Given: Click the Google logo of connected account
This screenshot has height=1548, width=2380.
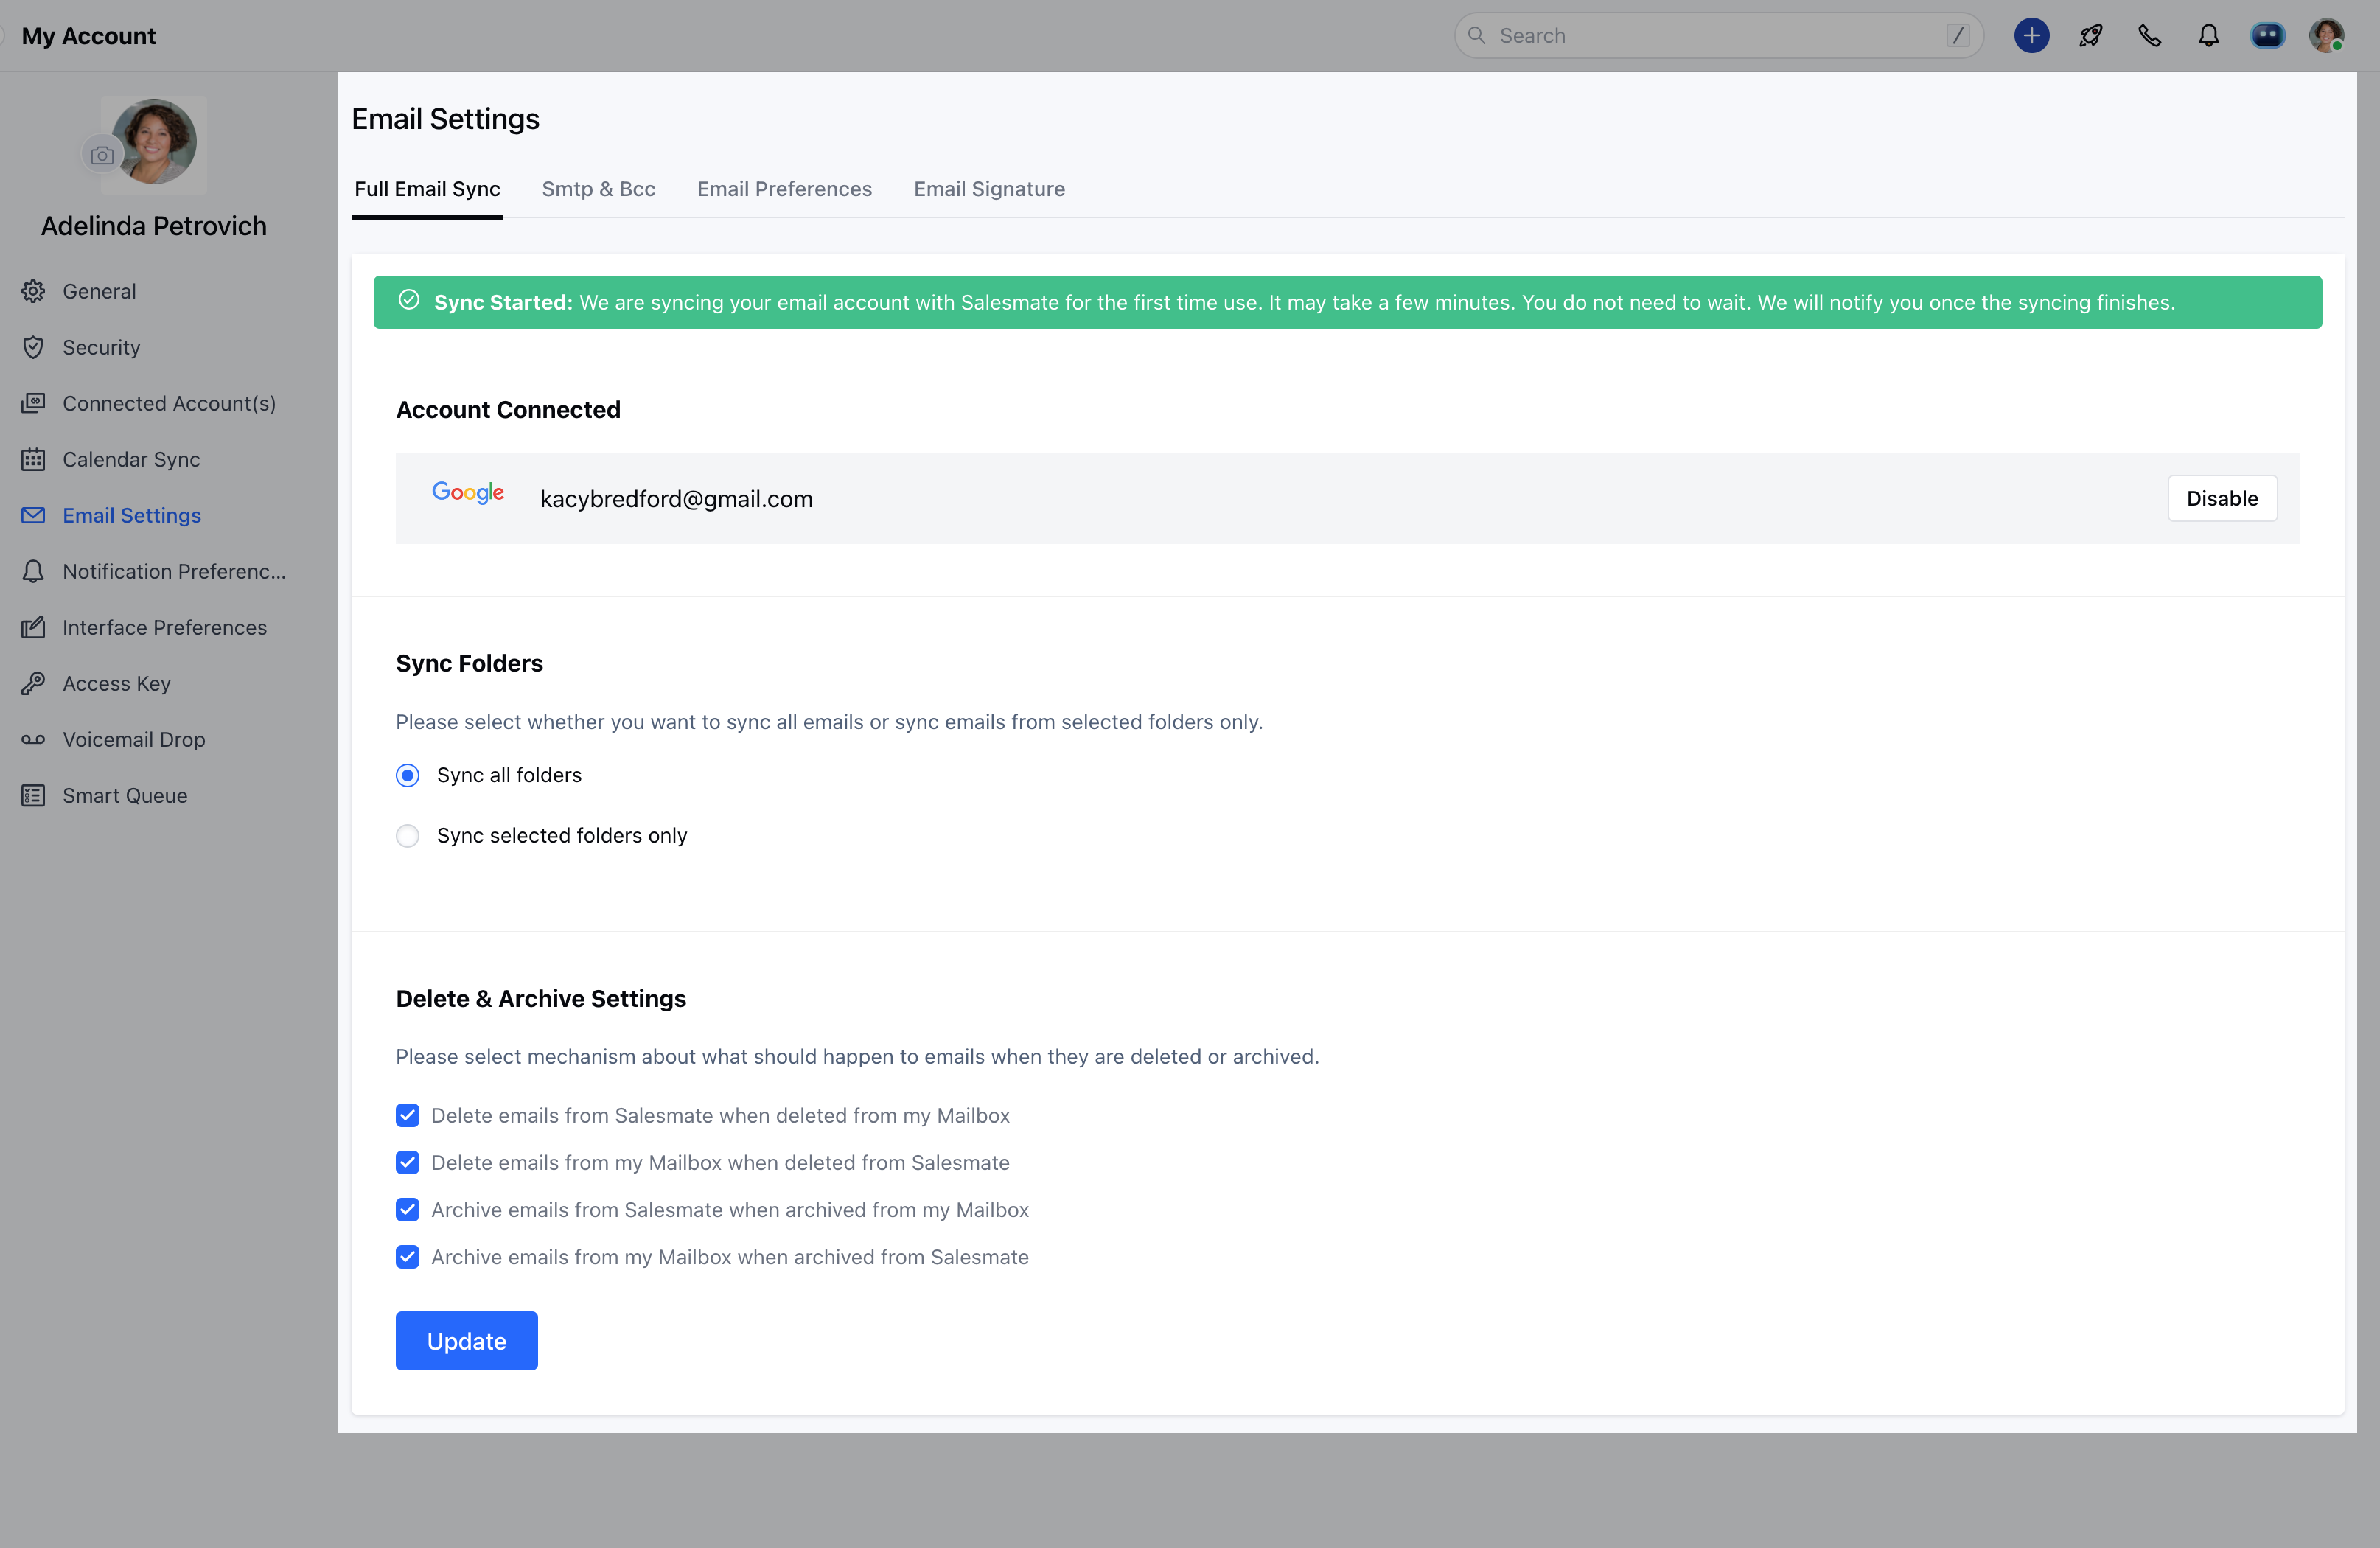Looking at the screenshot, I should (468, 492).
